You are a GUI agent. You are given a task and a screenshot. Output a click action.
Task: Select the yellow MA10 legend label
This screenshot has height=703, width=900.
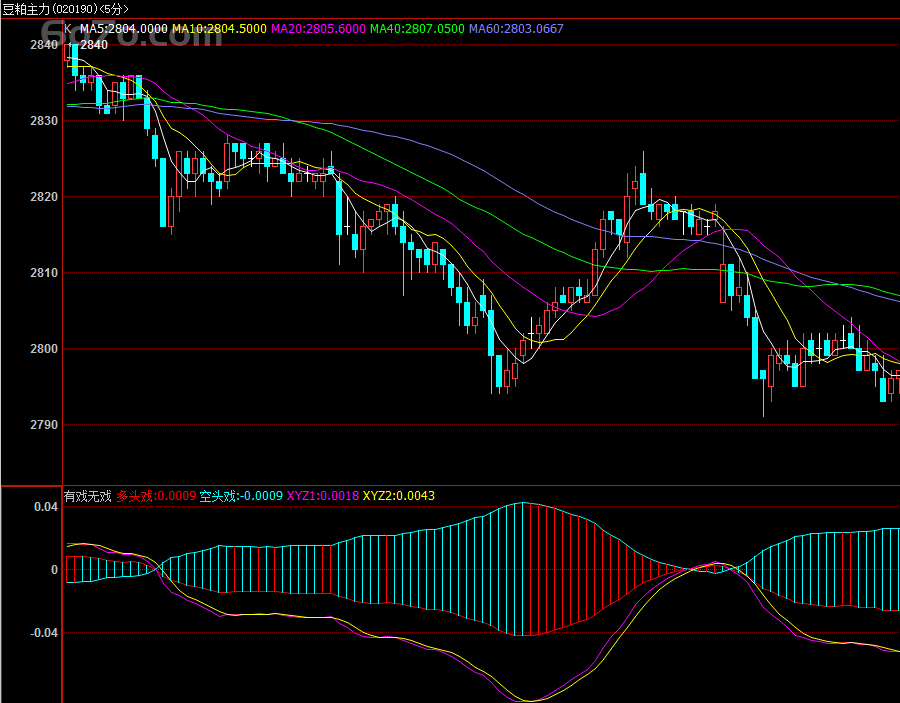click(218, 29)
